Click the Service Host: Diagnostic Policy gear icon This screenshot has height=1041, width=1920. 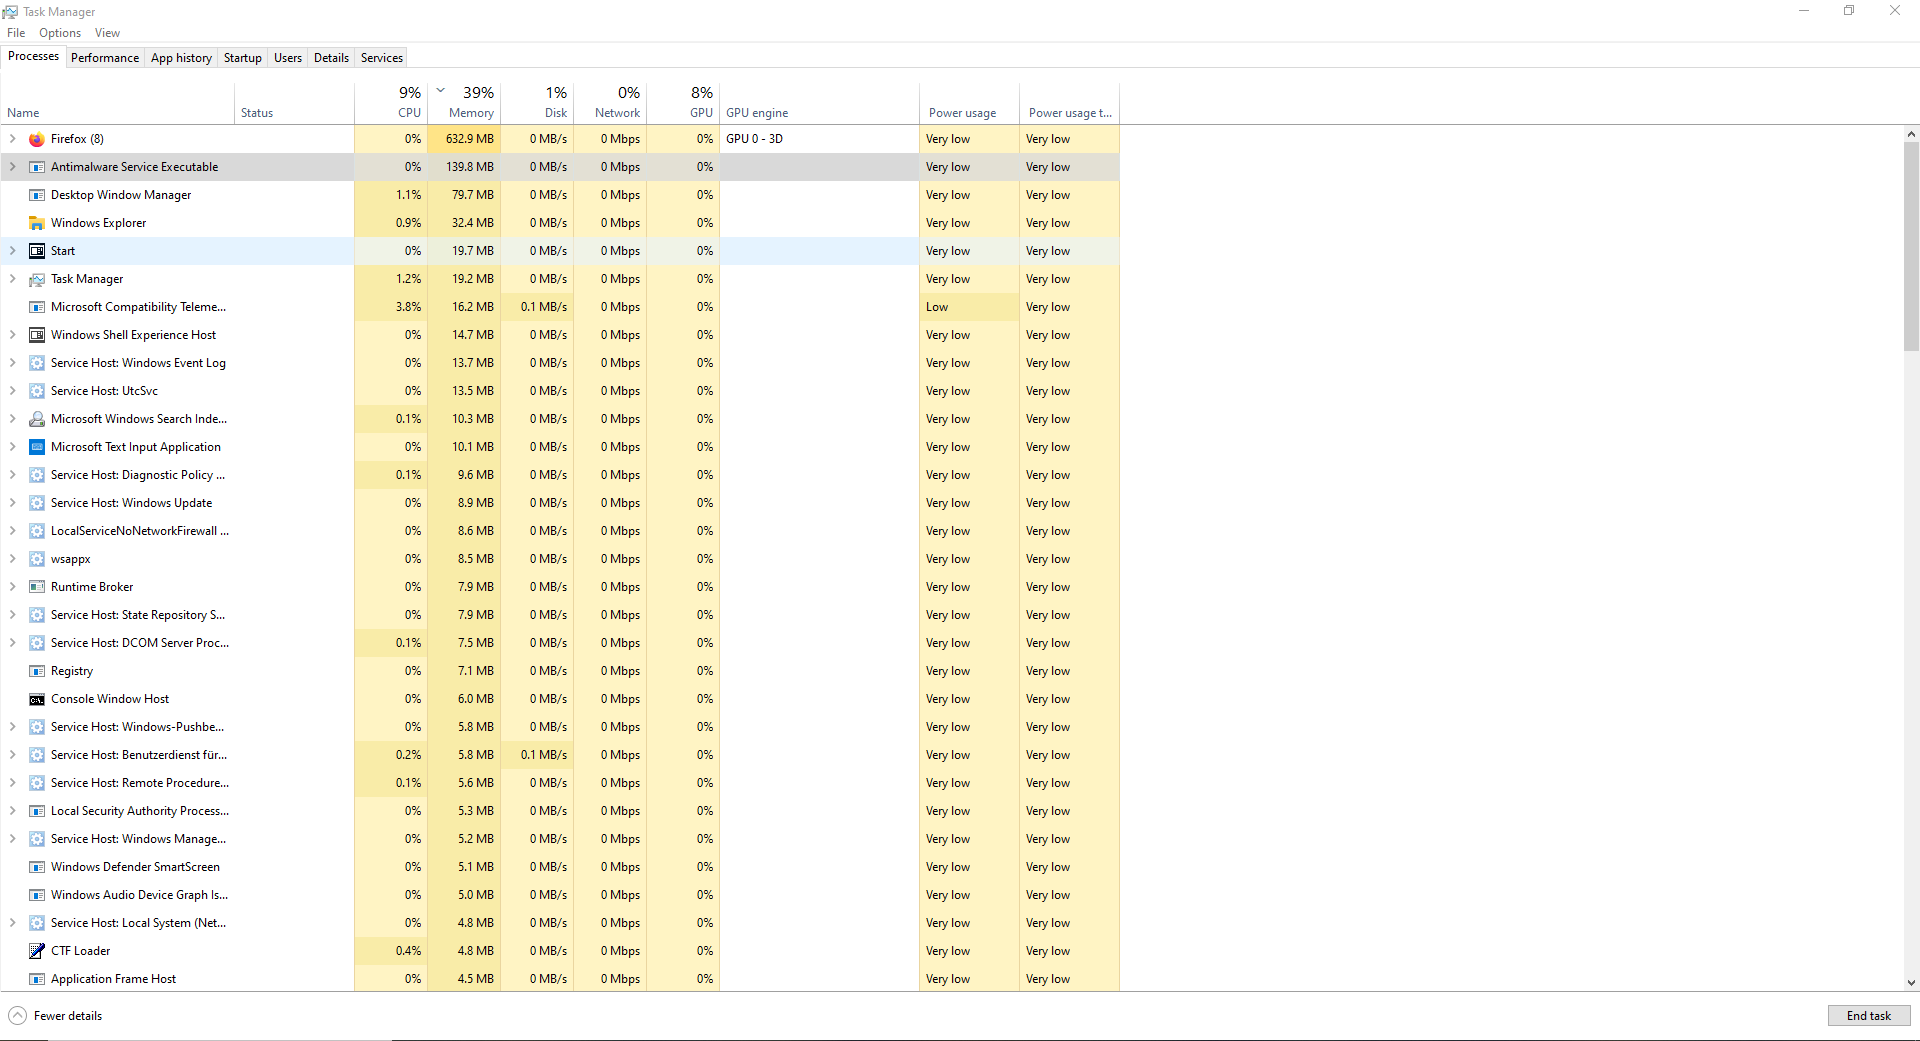tap(37, 475)
